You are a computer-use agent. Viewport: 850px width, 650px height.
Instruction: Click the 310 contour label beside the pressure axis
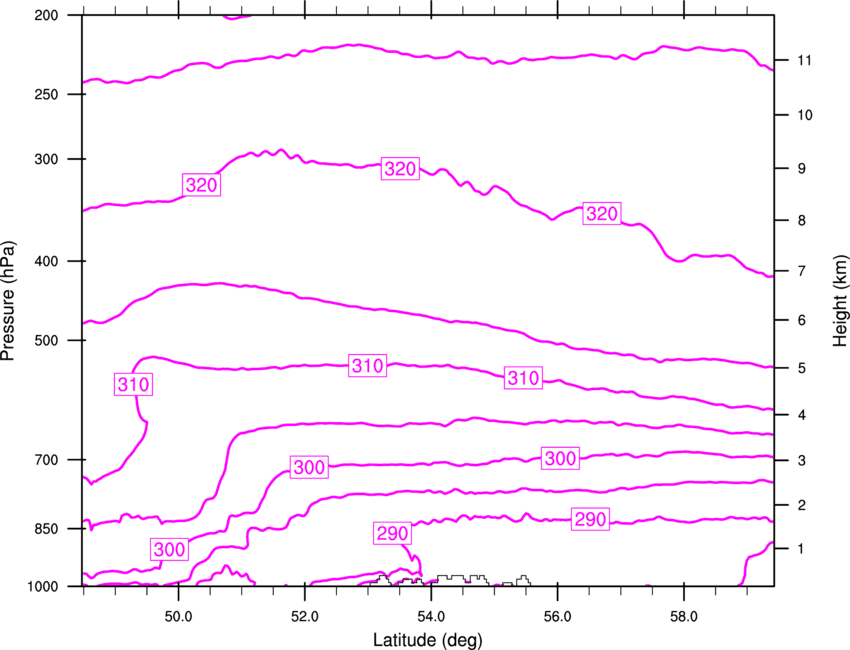click(x=133, y=384)
